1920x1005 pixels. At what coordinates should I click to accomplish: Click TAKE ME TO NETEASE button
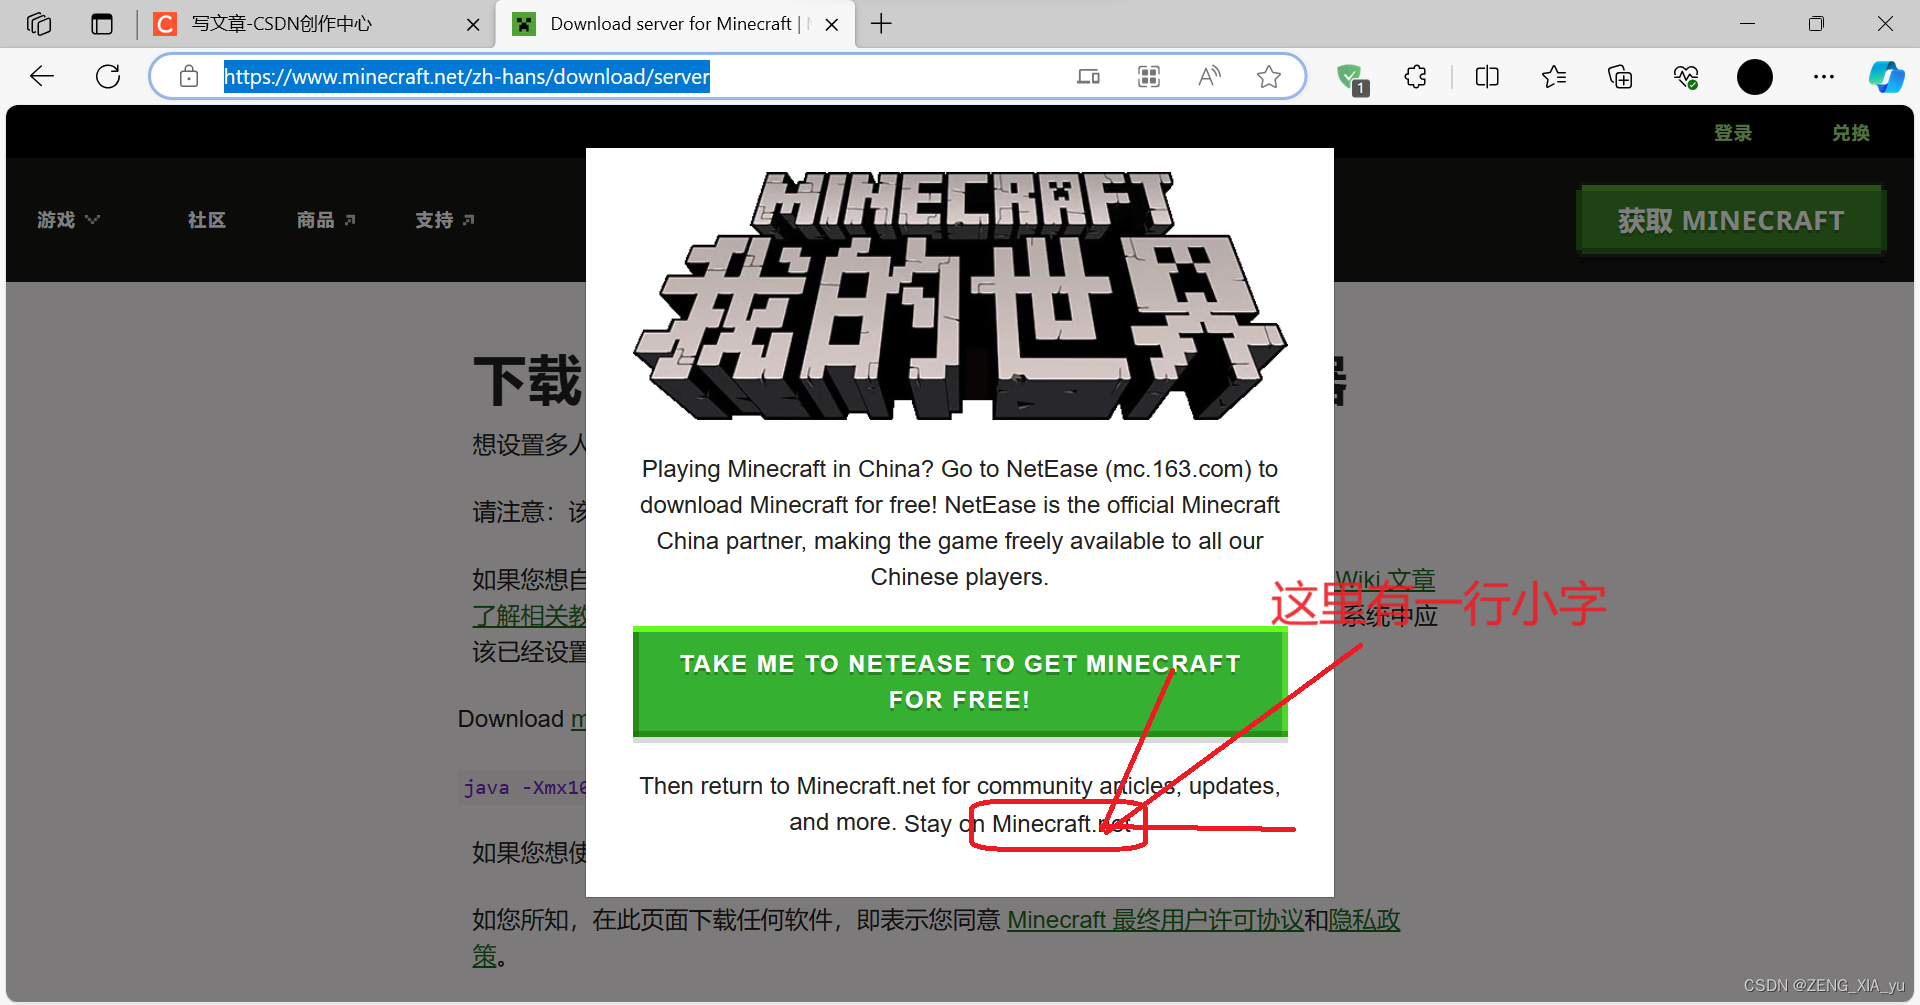(x=959, y=682)
